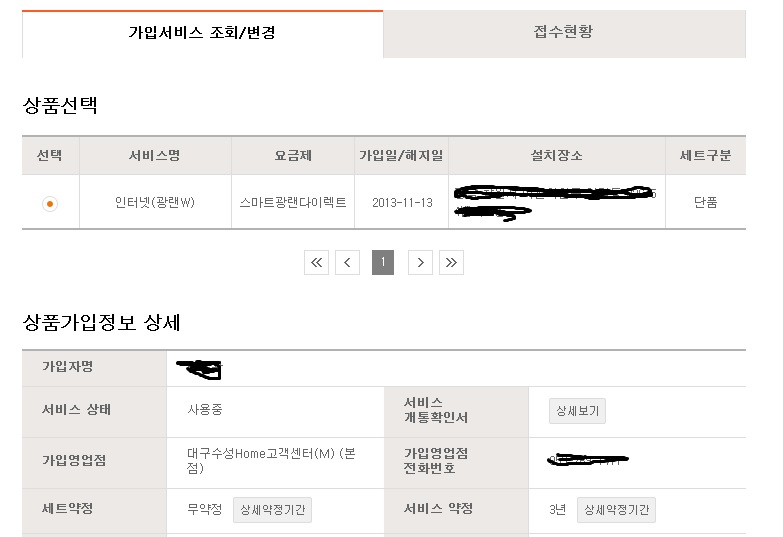Click the 세트구분 column header
Viewport: 783px width, 537px height.
[x=705, y=156]
